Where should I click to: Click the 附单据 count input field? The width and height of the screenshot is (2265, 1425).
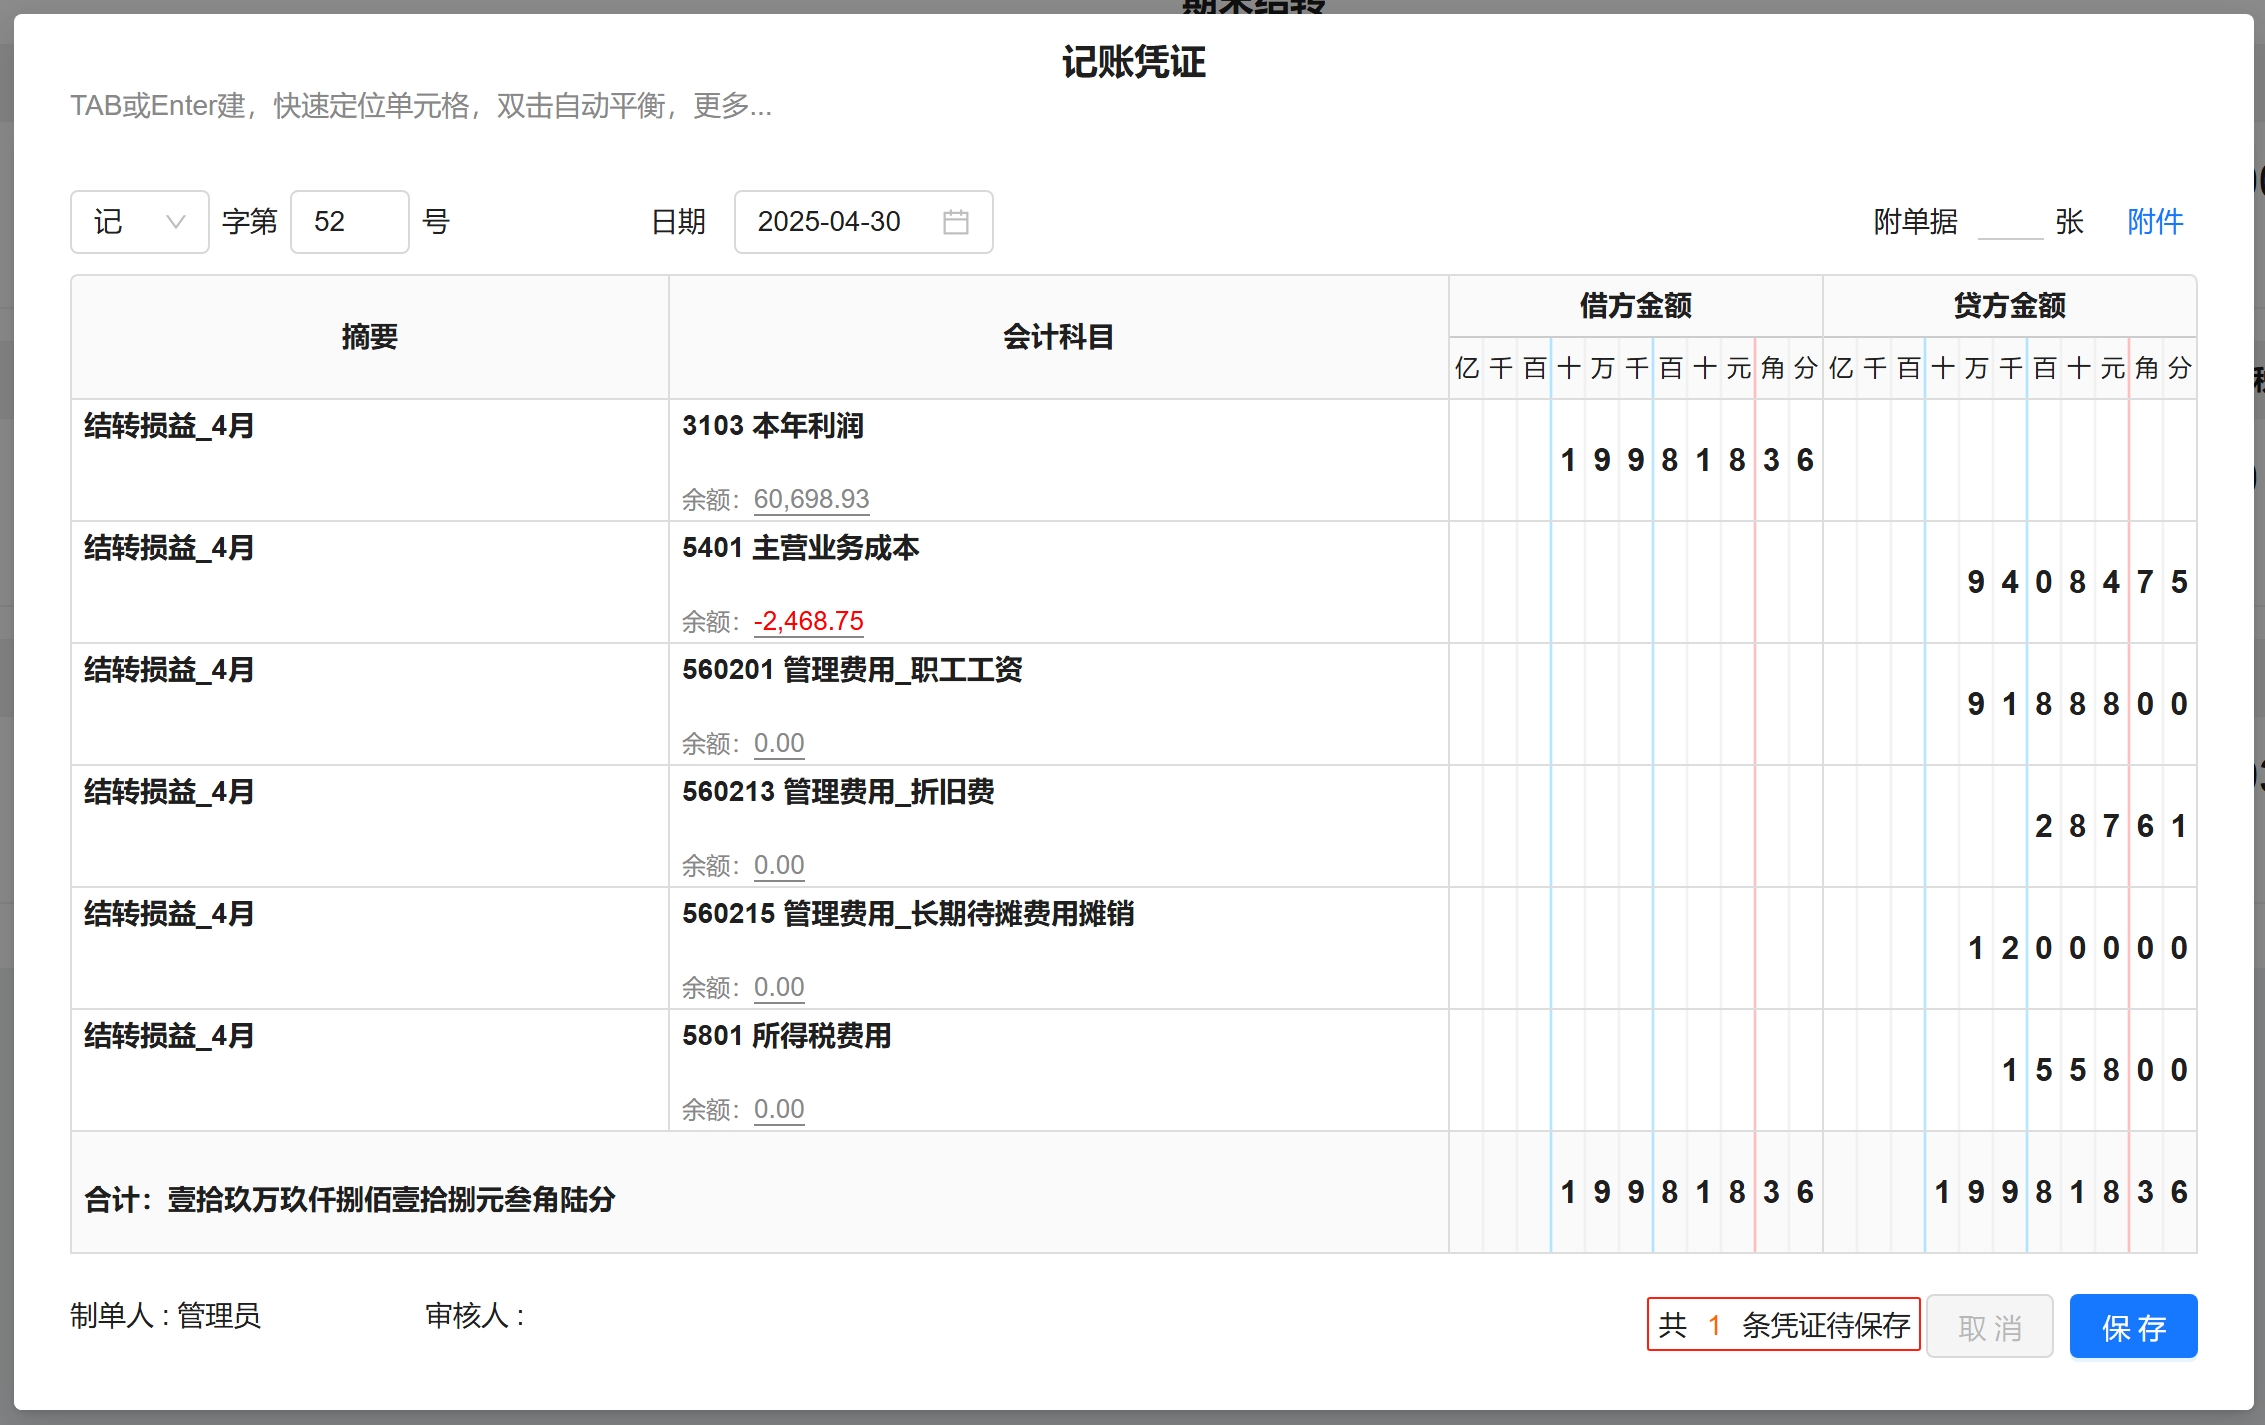point(2009,222)
